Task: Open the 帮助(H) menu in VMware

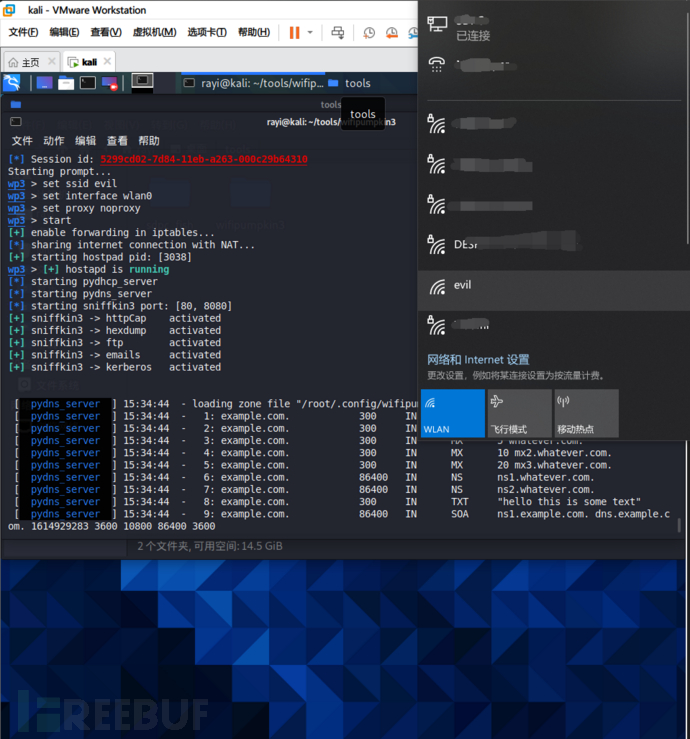Action: click(254, 32)
